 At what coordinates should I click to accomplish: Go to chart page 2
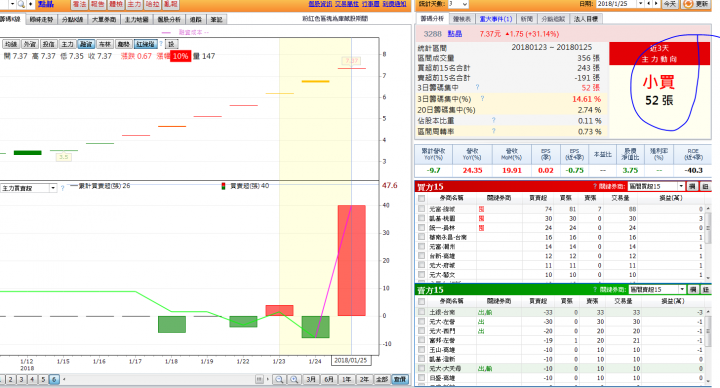[x=10, y=379]
